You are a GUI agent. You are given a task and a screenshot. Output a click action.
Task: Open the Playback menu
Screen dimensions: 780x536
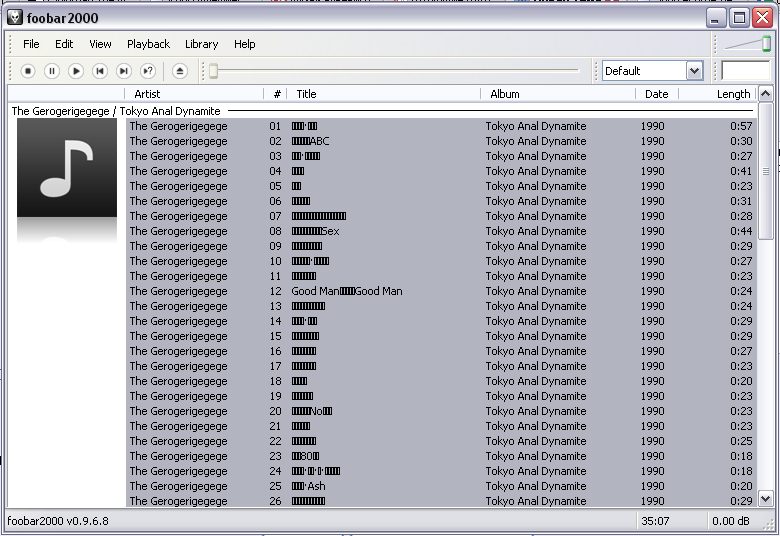[x=148, y=44]
